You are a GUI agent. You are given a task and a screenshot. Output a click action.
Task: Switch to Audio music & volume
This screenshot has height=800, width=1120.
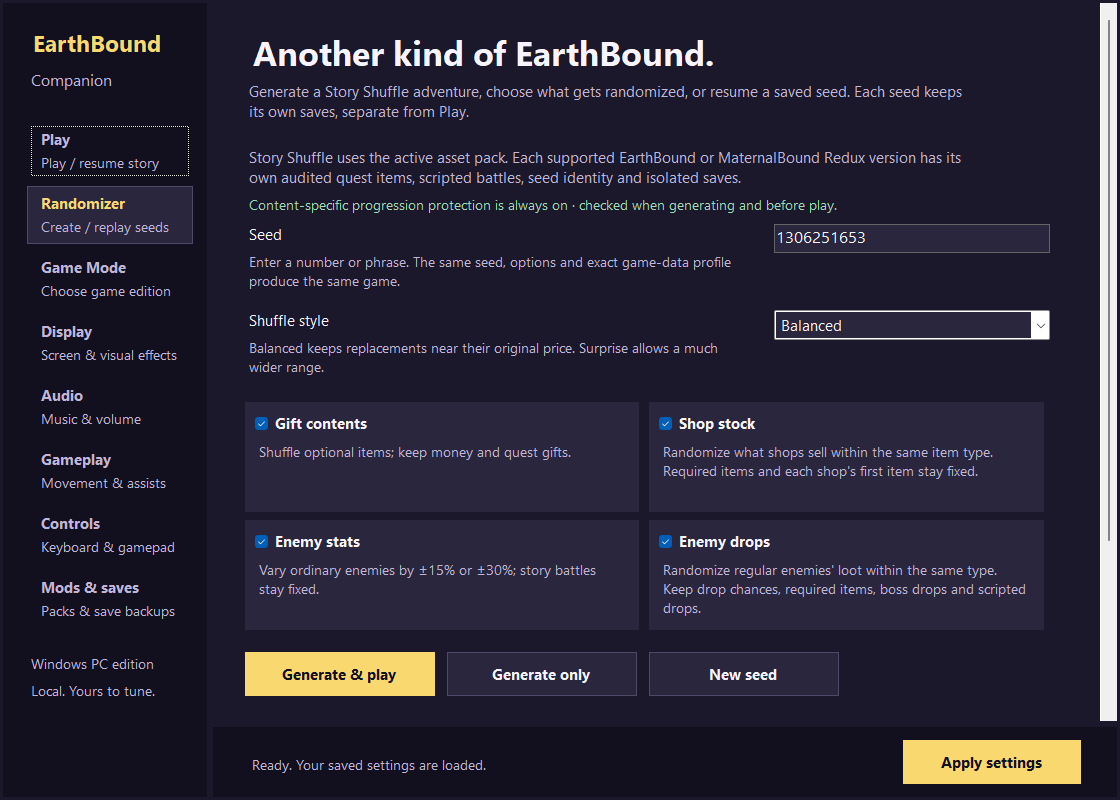[110, 407]
